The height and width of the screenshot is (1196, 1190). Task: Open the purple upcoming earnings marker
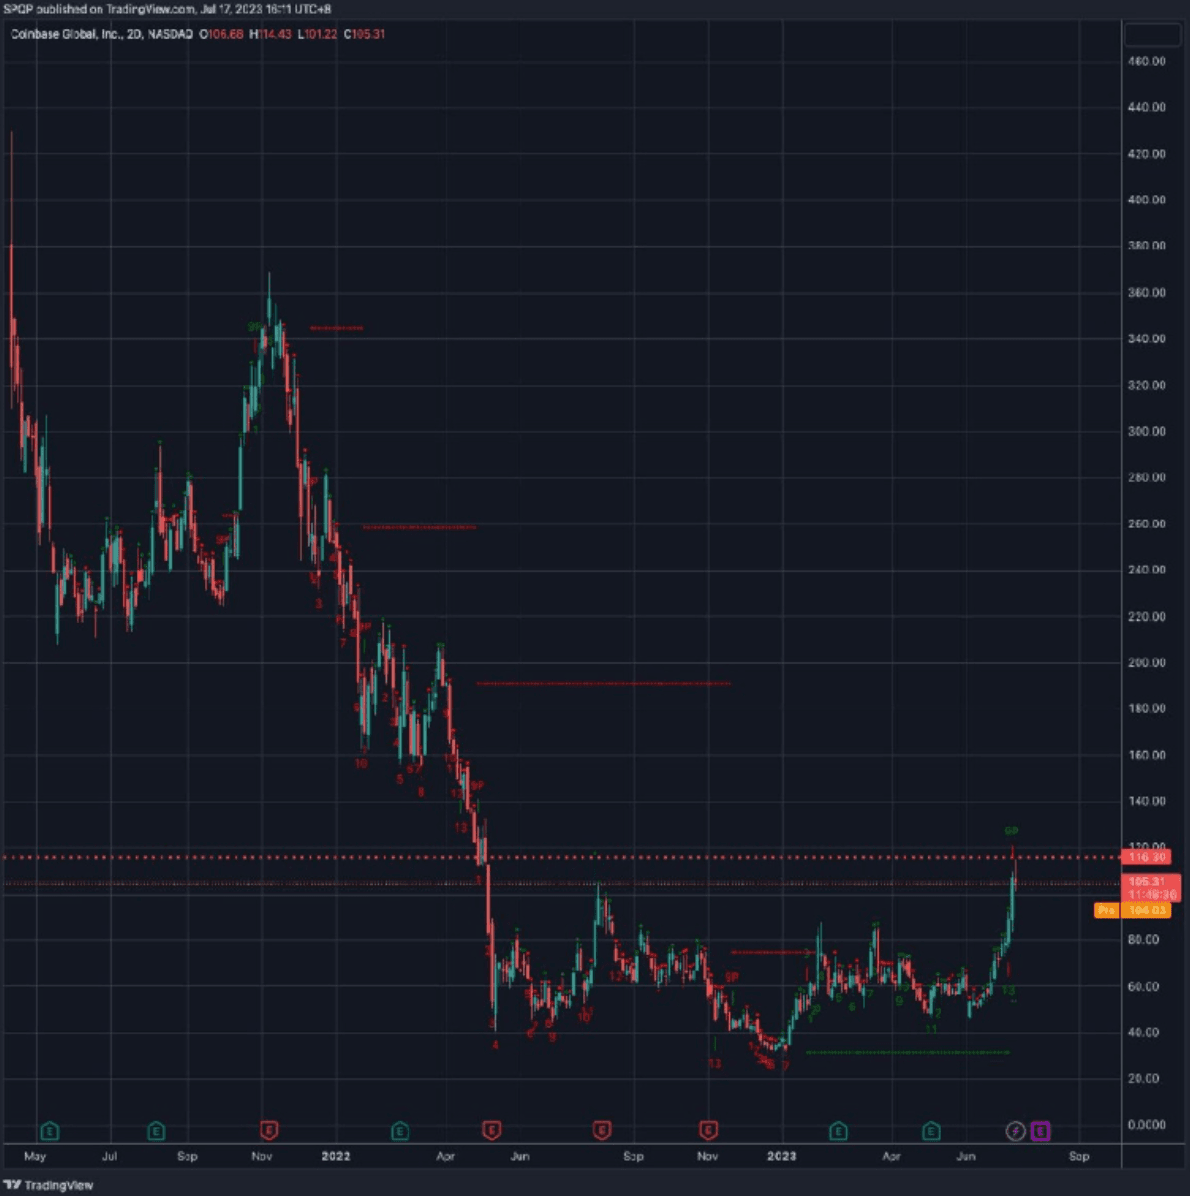[x=1040, y=1131]
